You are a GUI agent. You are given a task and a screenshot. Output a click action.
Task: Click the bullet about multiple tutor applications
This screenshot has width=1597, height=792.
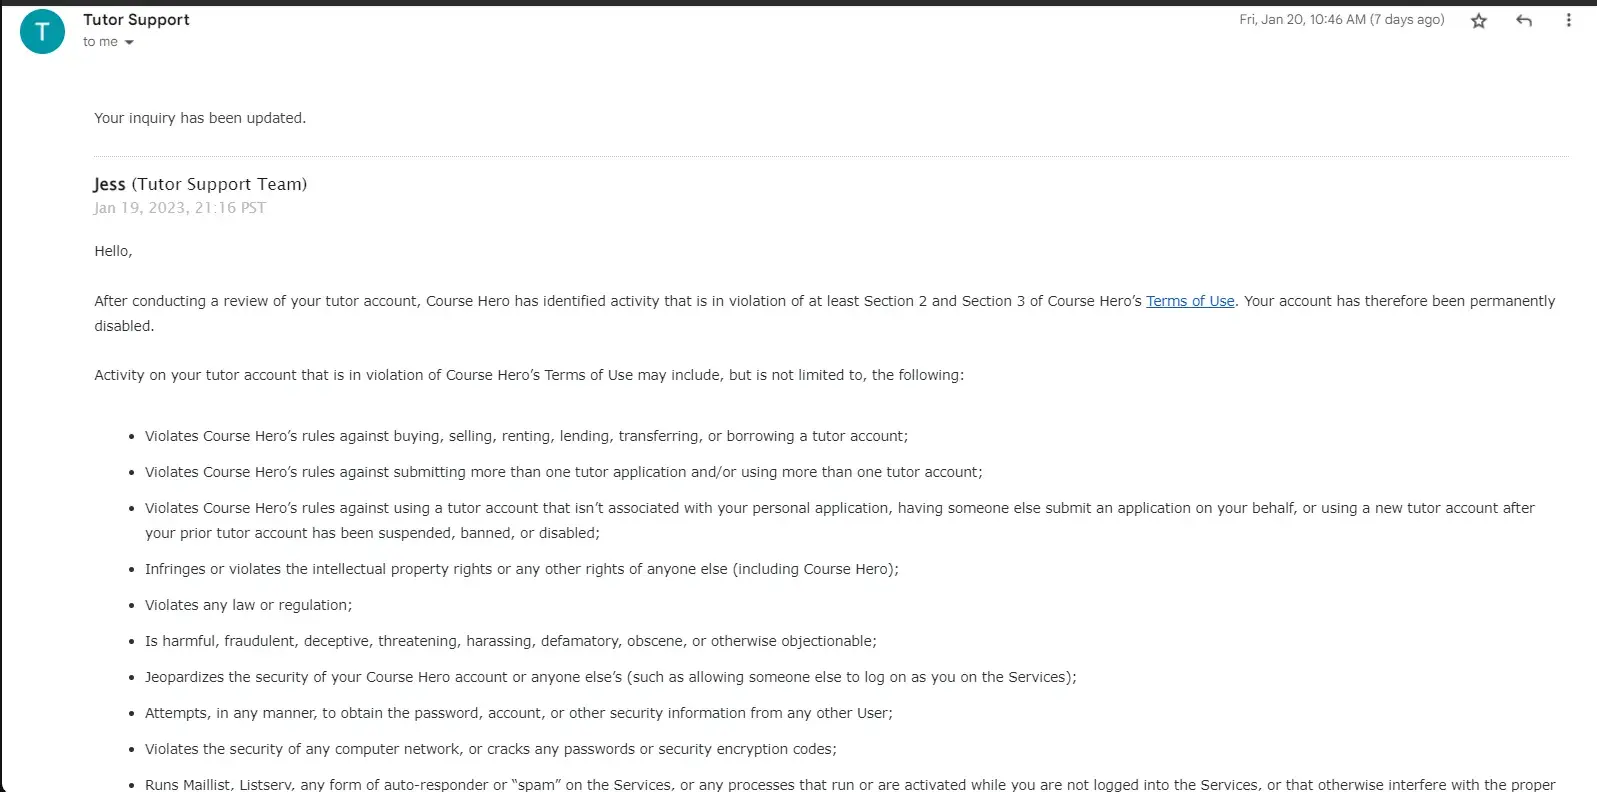tap(563, 472)
